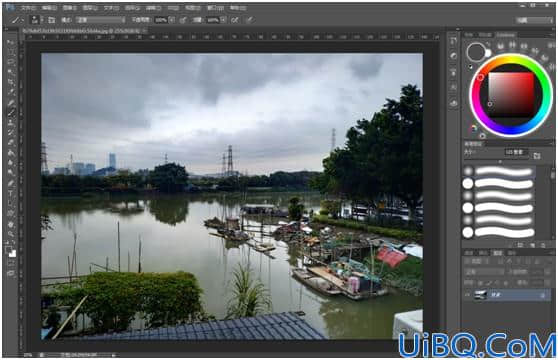Open the bottom icon in collapsed panel strip
Image resolution: width=558 pixels, height=360 pixels.
tap(453, 104)
